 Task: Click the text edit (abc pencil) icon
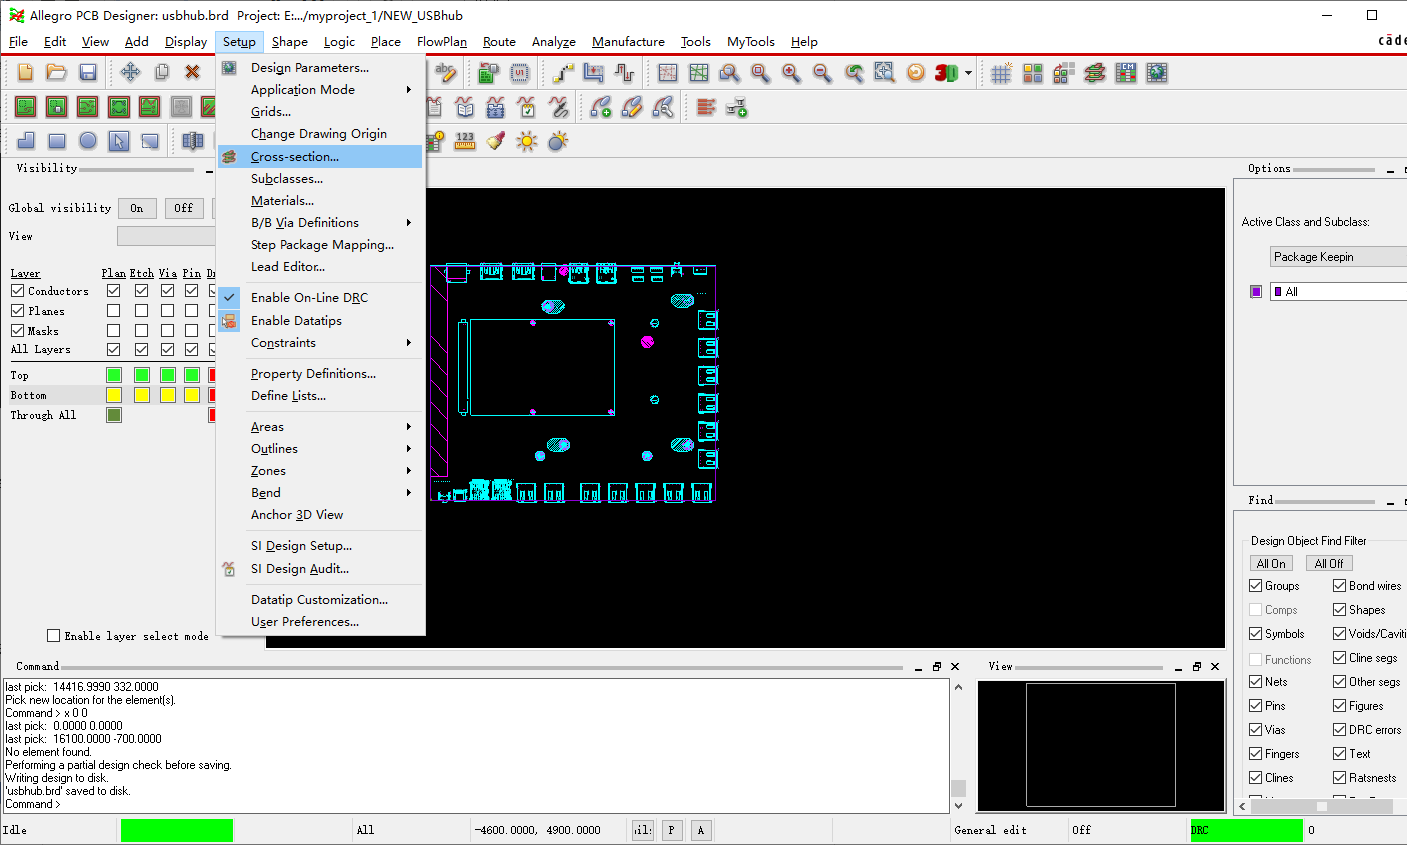(x=445, y=72)
